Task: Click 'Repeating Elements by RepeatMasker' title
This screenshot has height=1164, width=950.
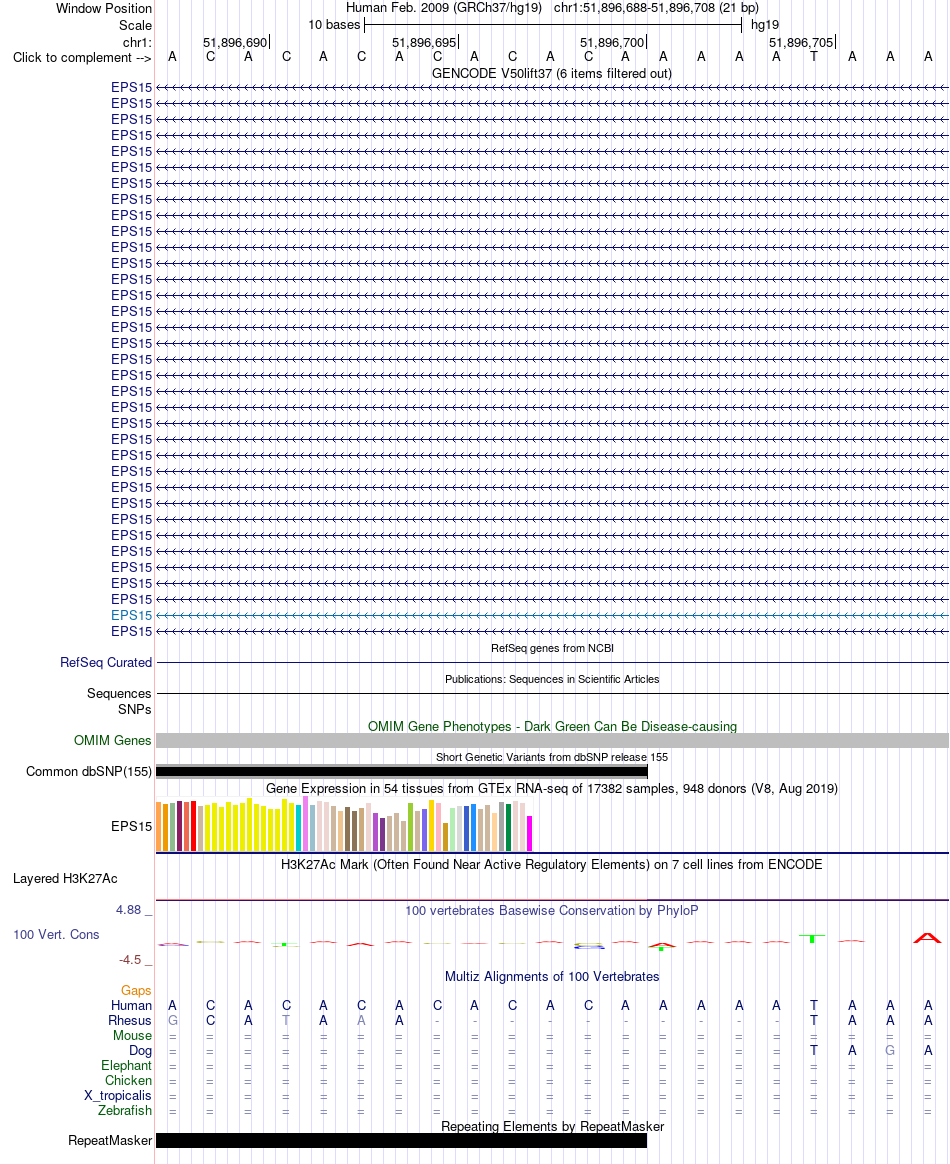Action: [552, 1126]
